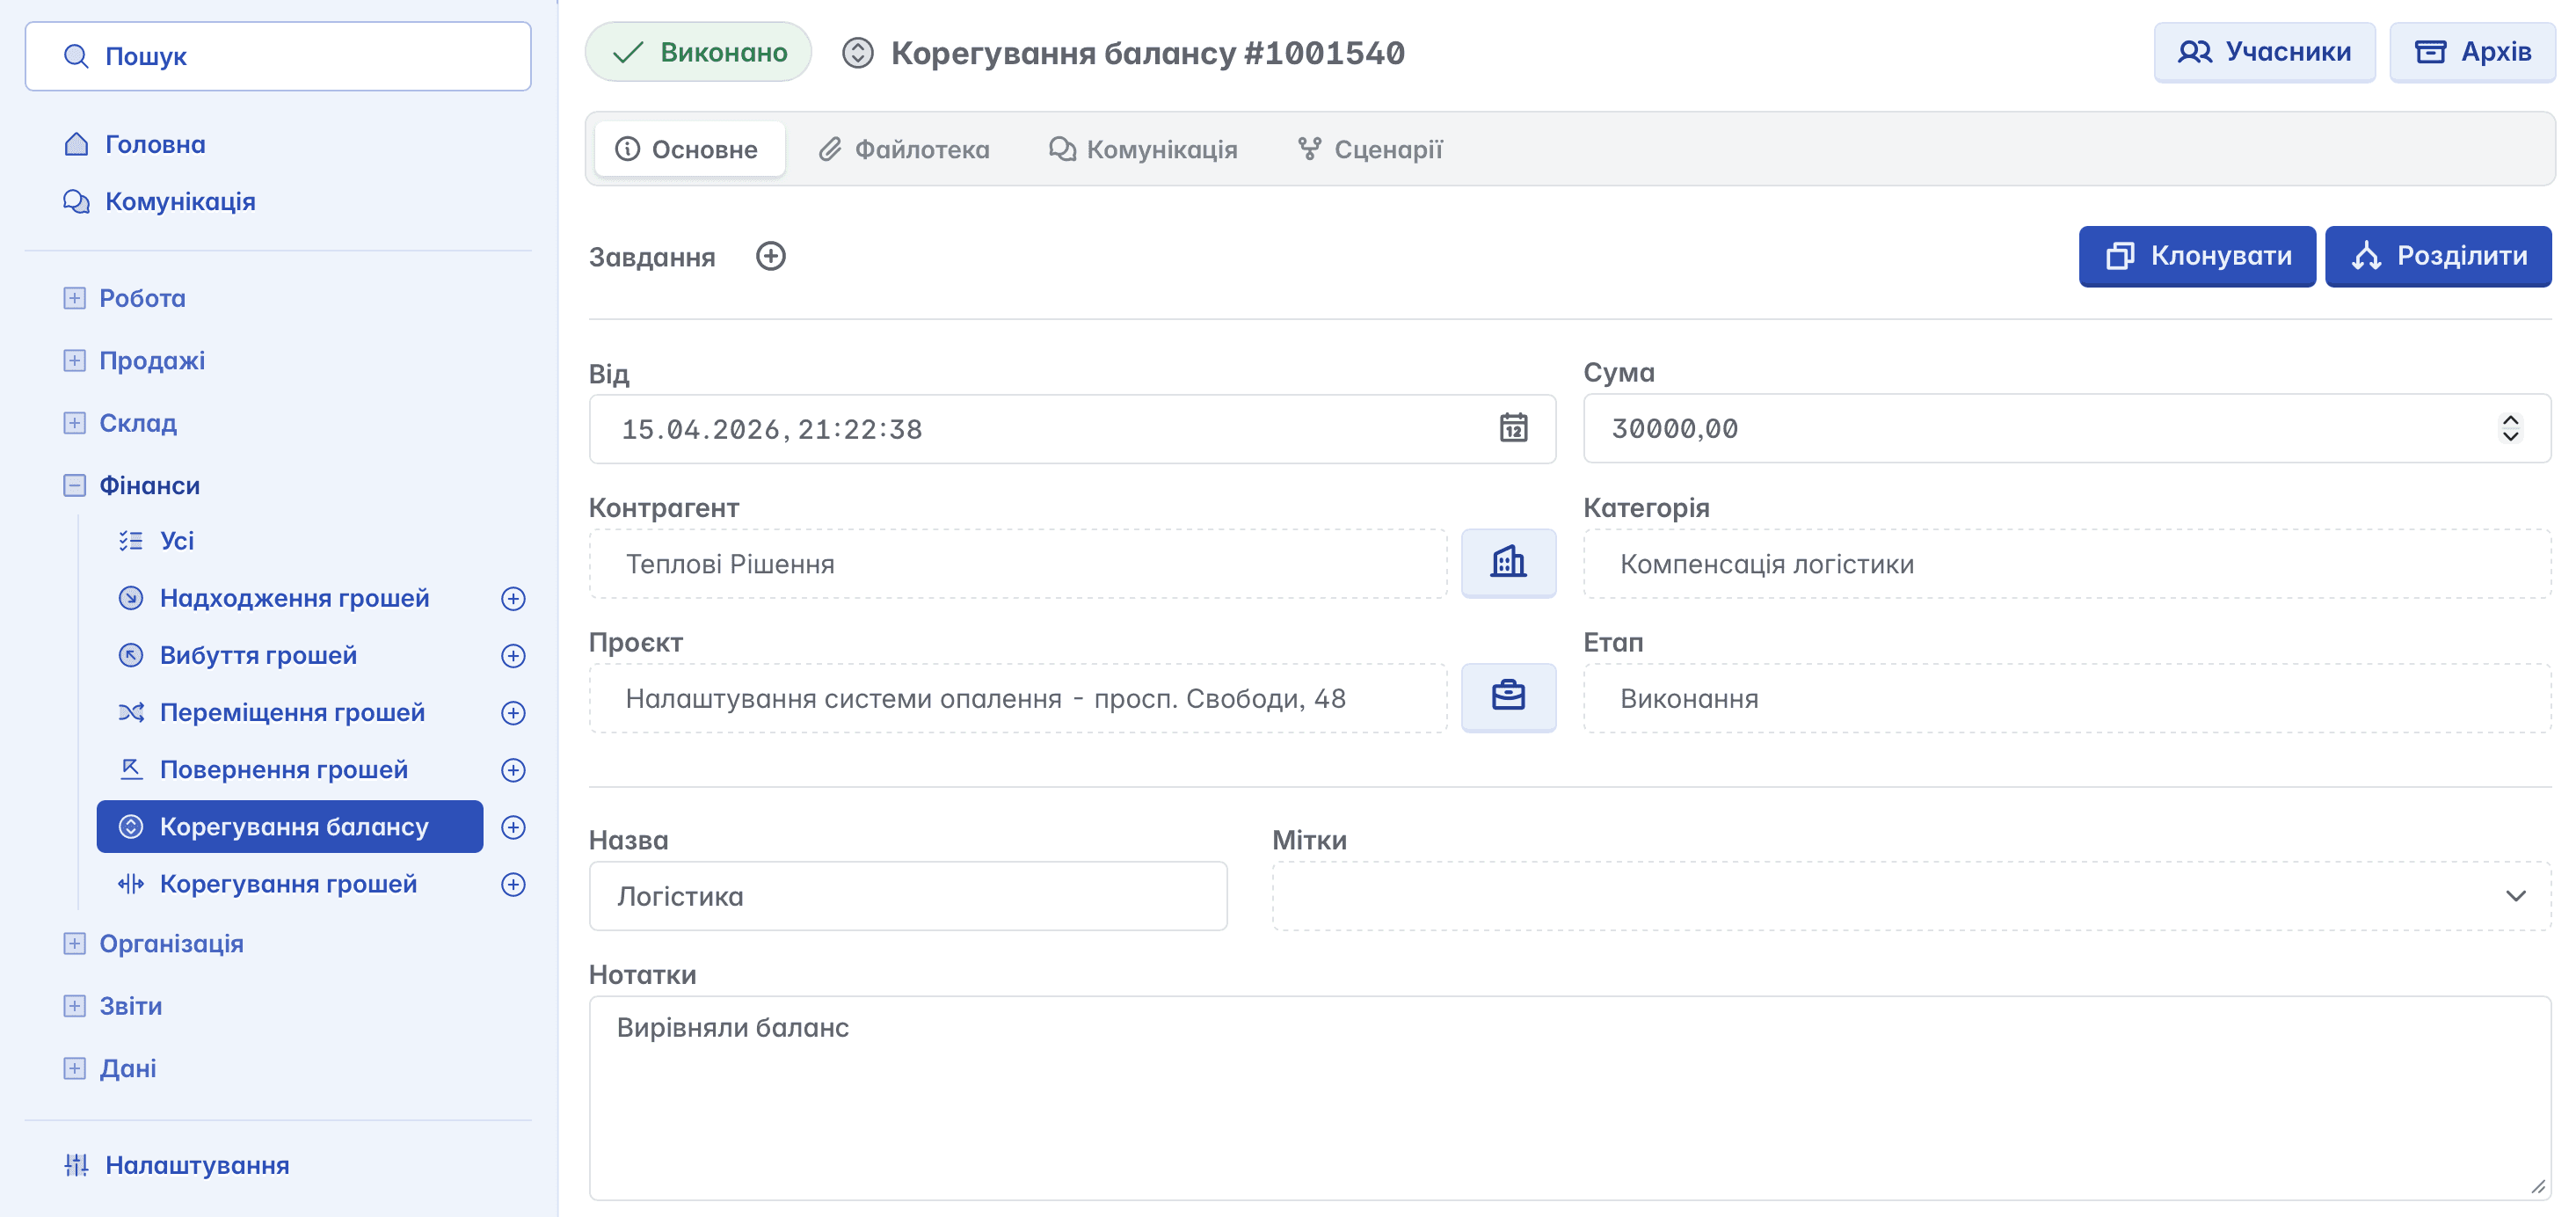Image resolution: width=2576 pixels, height=1217 pixels.
Task: Add new Переміщення грошей via plus icon
Action: (513, 712)
